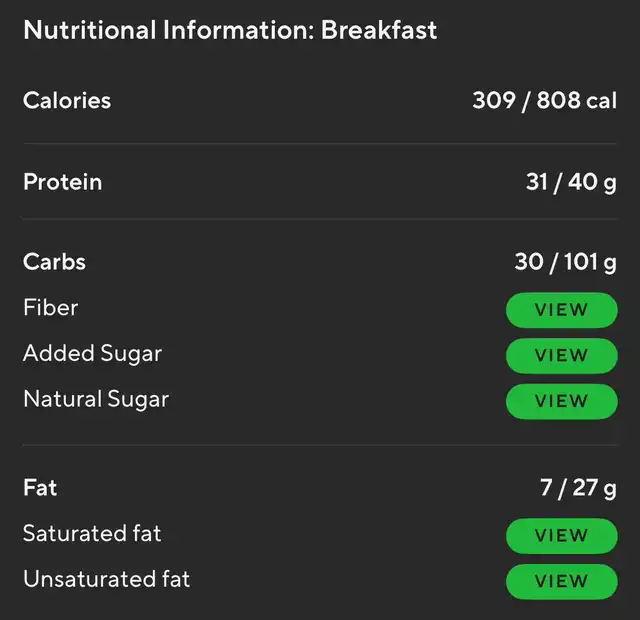Image resolution: width=640 pixels, height=620 pixels.
Task: Click the Nutritional Information: Breakfast title
Action: pyautogui.click(x=230, y=30)
